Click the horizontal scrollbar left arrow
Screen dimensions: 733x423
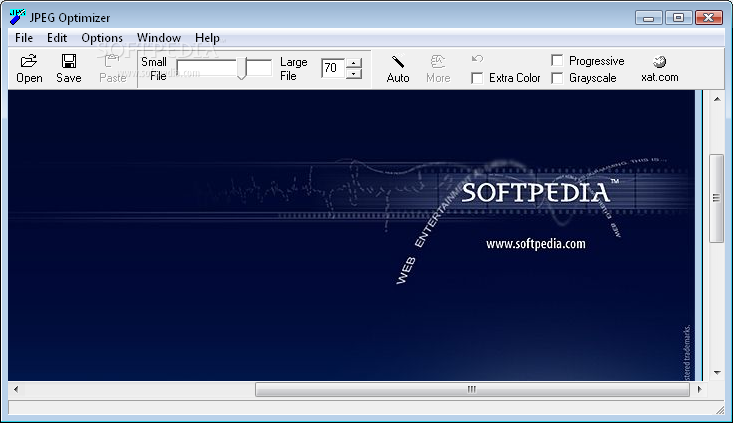(16, 389)
